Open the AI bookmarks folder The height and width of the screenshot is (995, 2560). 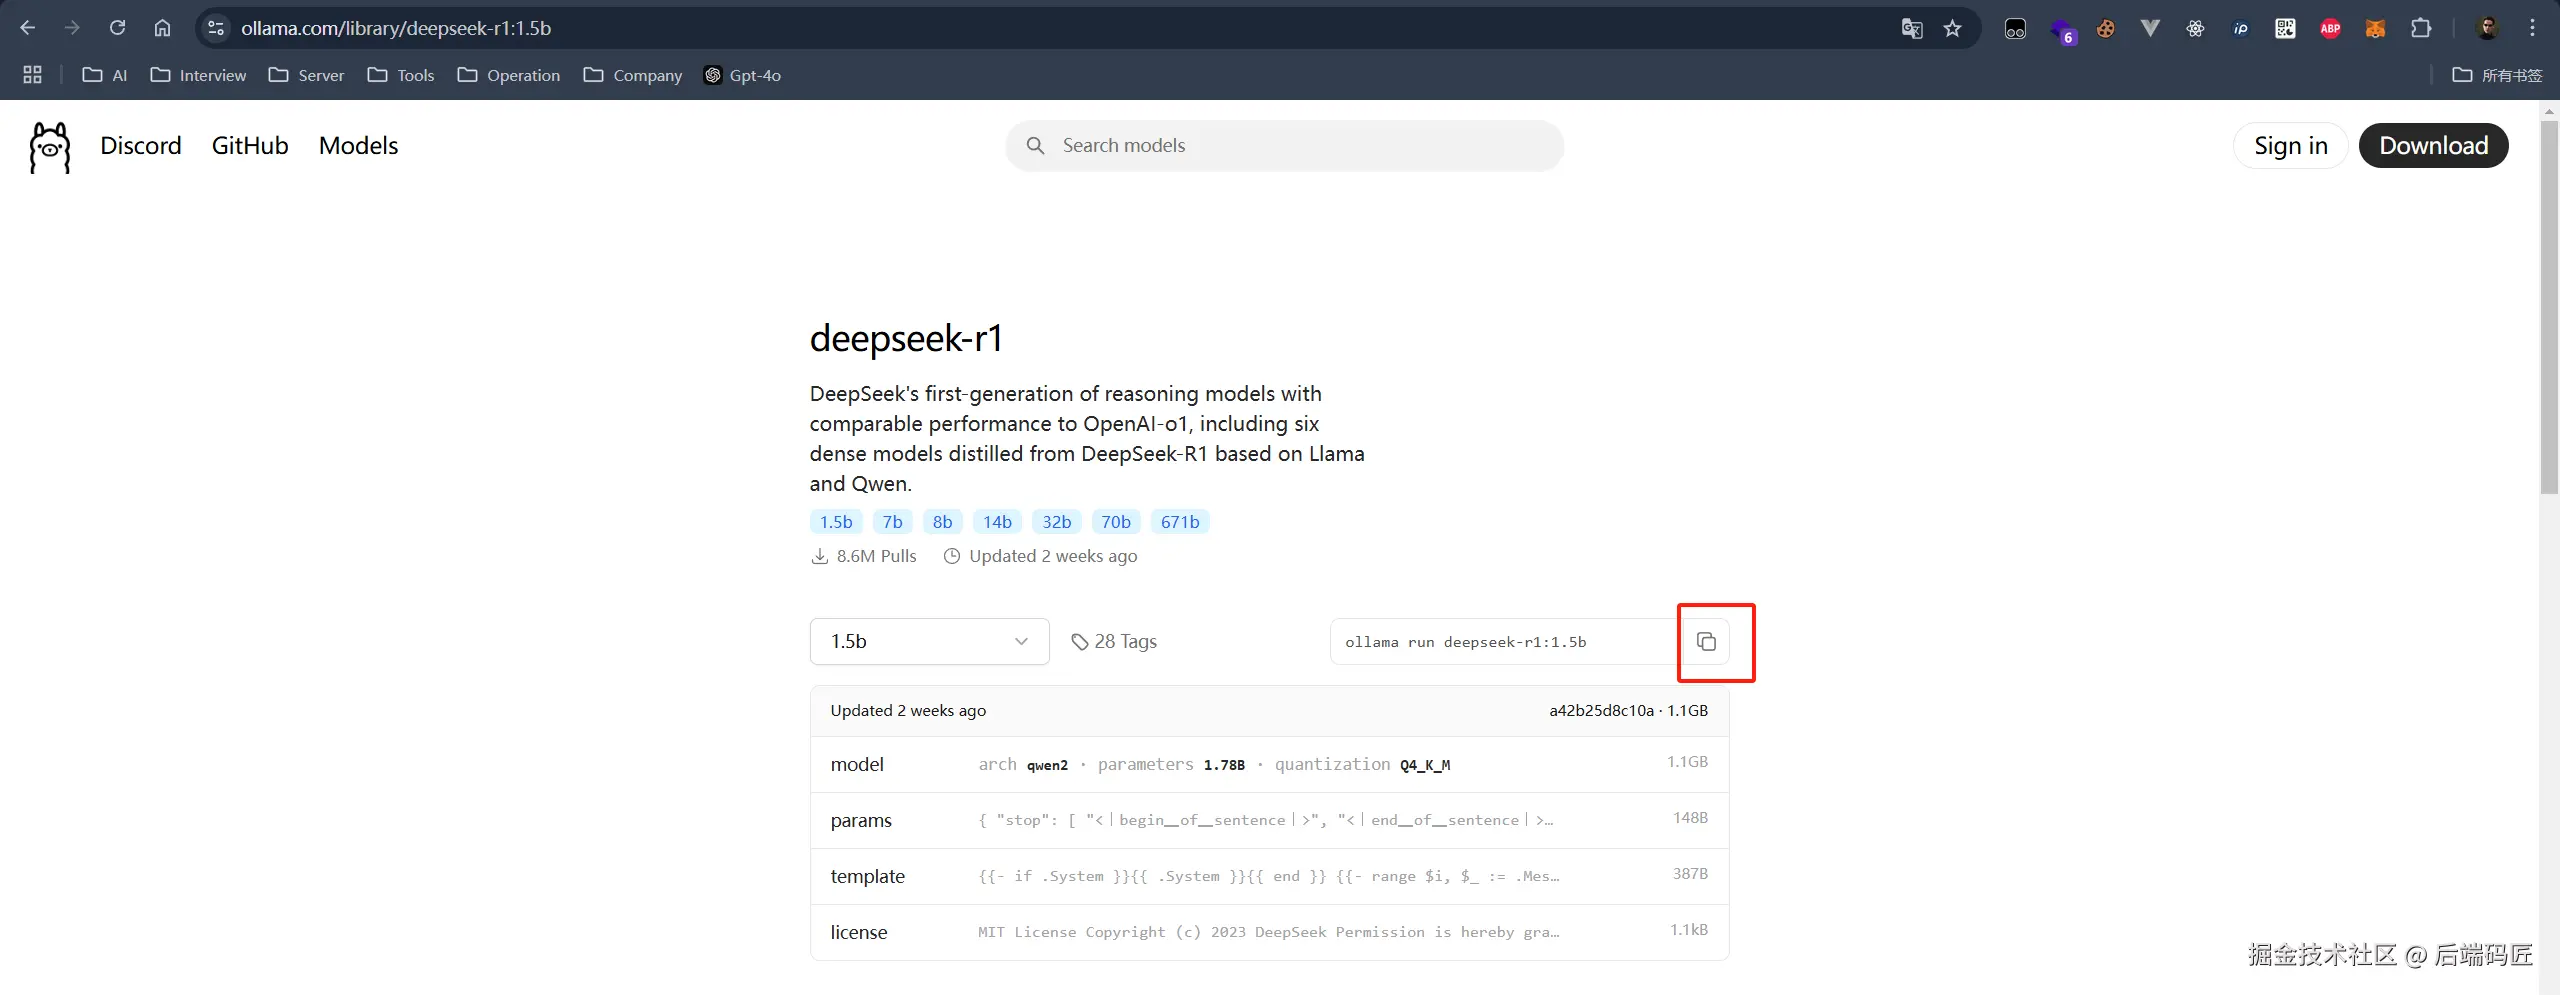[x=105, y=75]
